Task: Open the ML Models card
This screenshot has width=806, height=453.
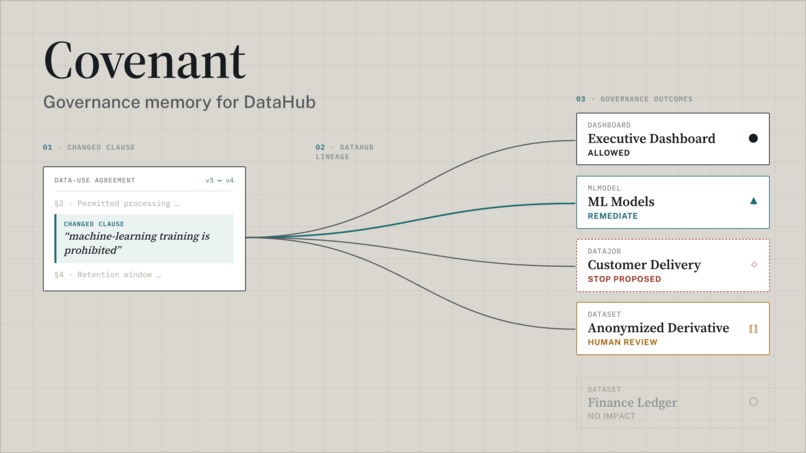Action: point(673,202)
